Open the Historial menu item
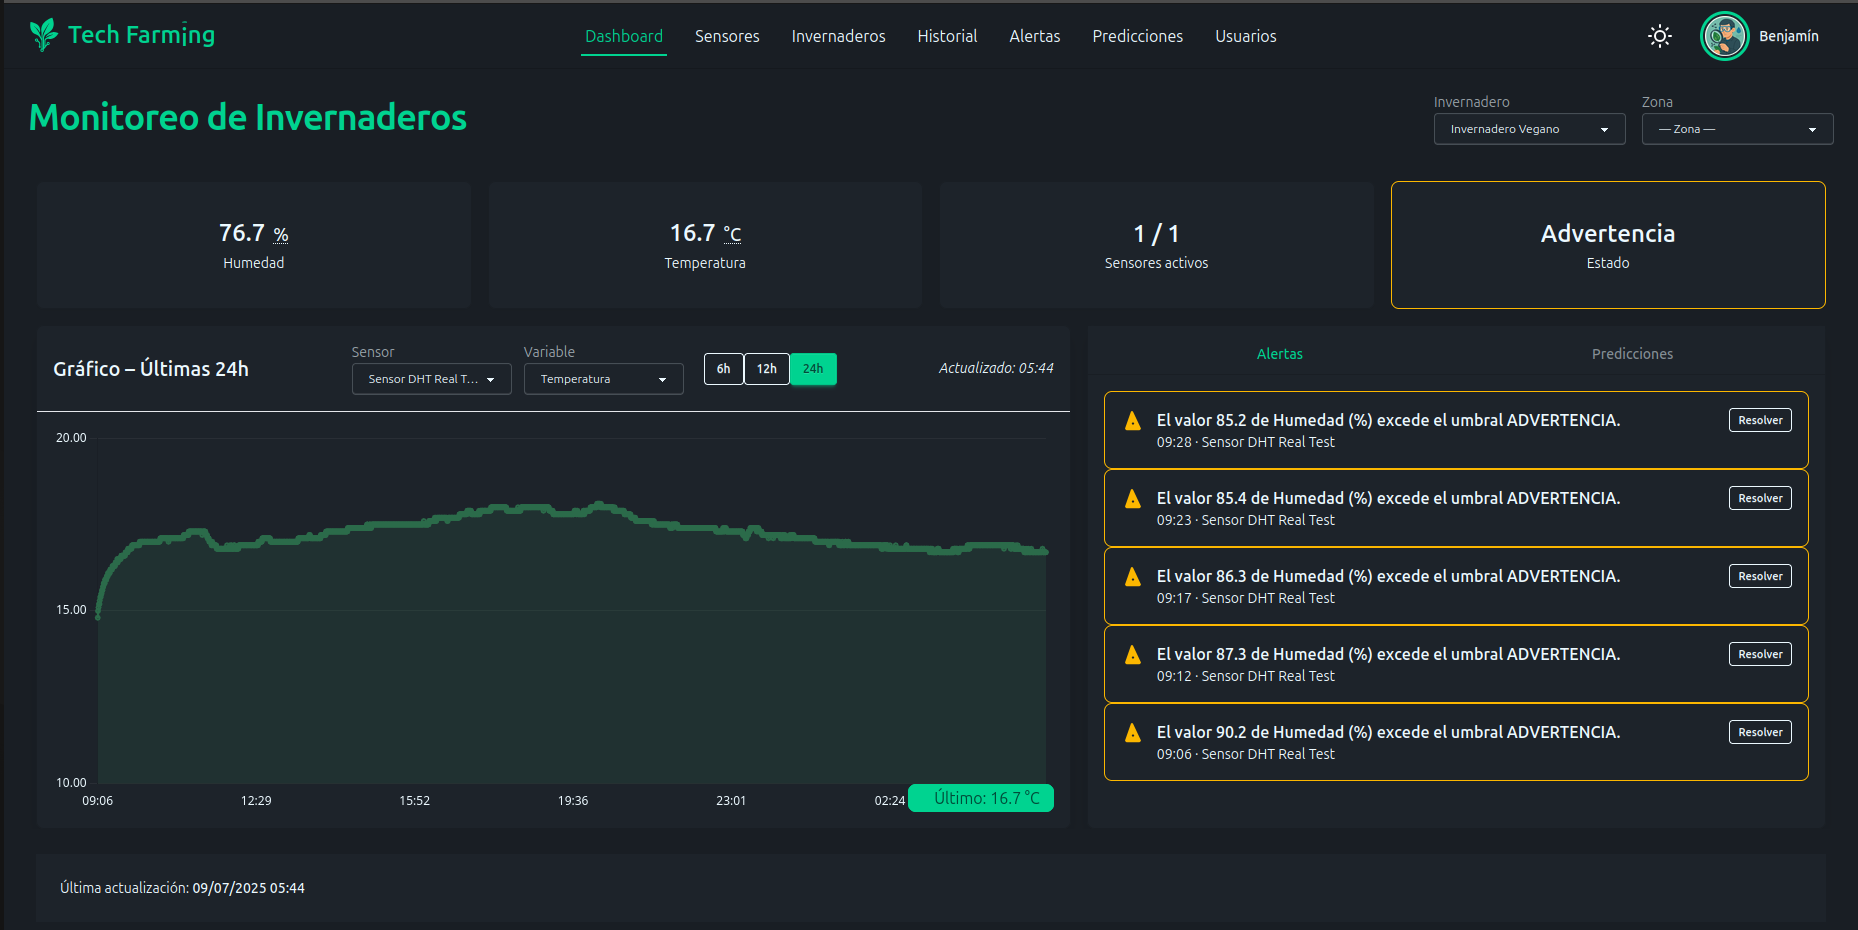The image size is (1858, 930). coord(947,36)
